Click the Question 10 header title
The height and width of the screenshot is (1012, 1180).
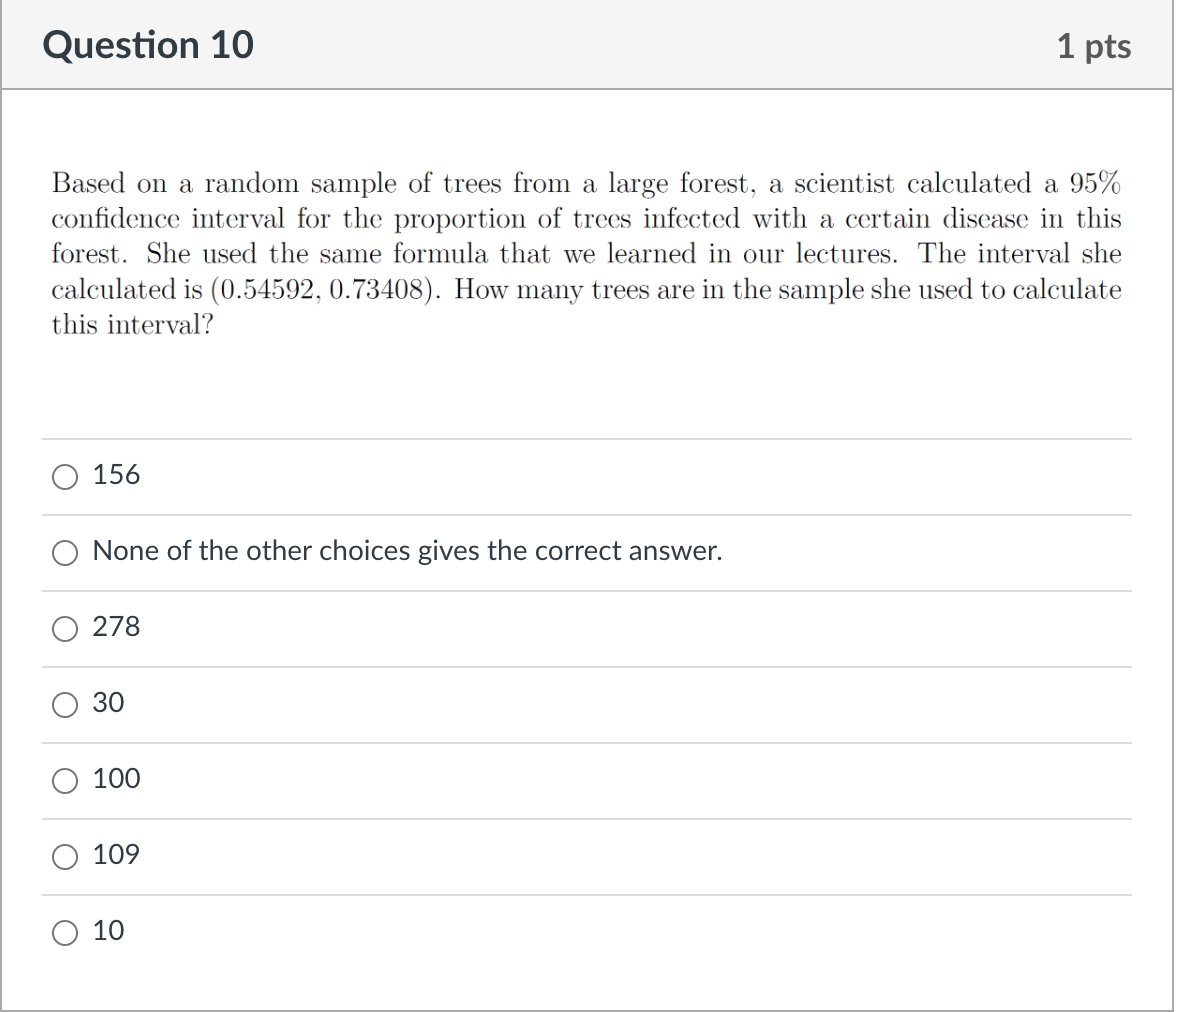pyautogui.click(x=148, y=45)
